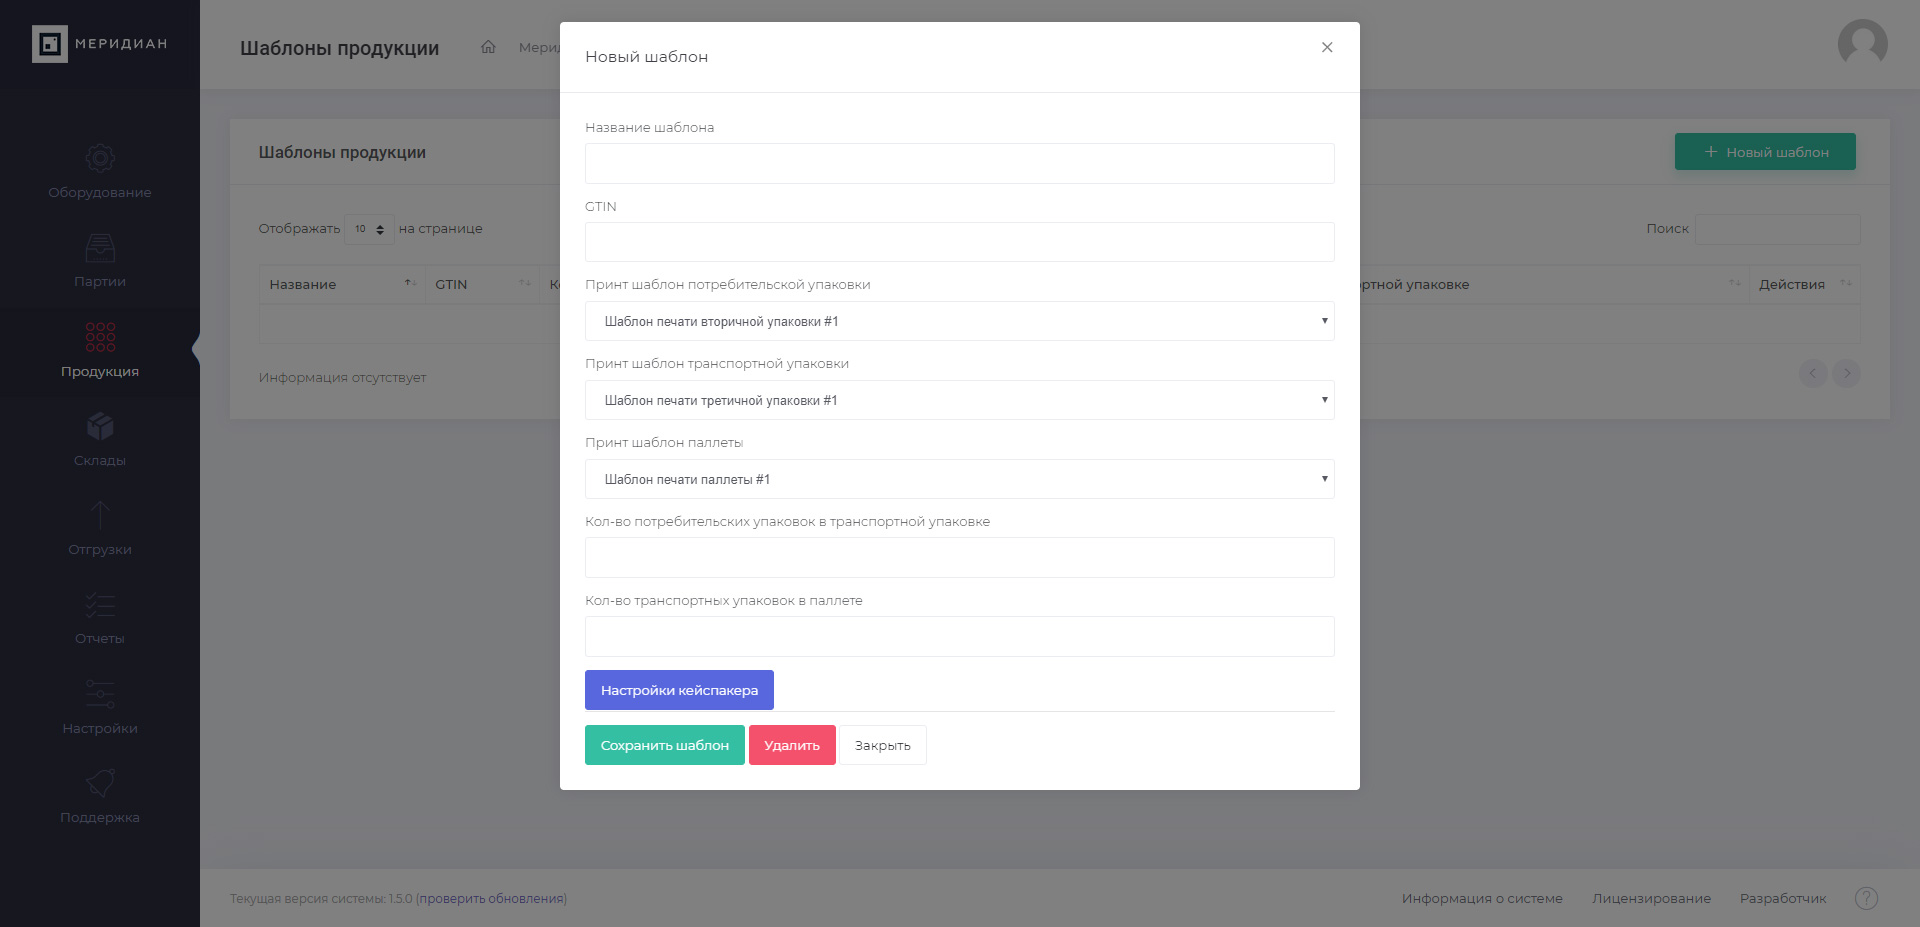Open the Склады boxes icon
The width and height of the screenshot is (1920, 927).
pos(100,426)
